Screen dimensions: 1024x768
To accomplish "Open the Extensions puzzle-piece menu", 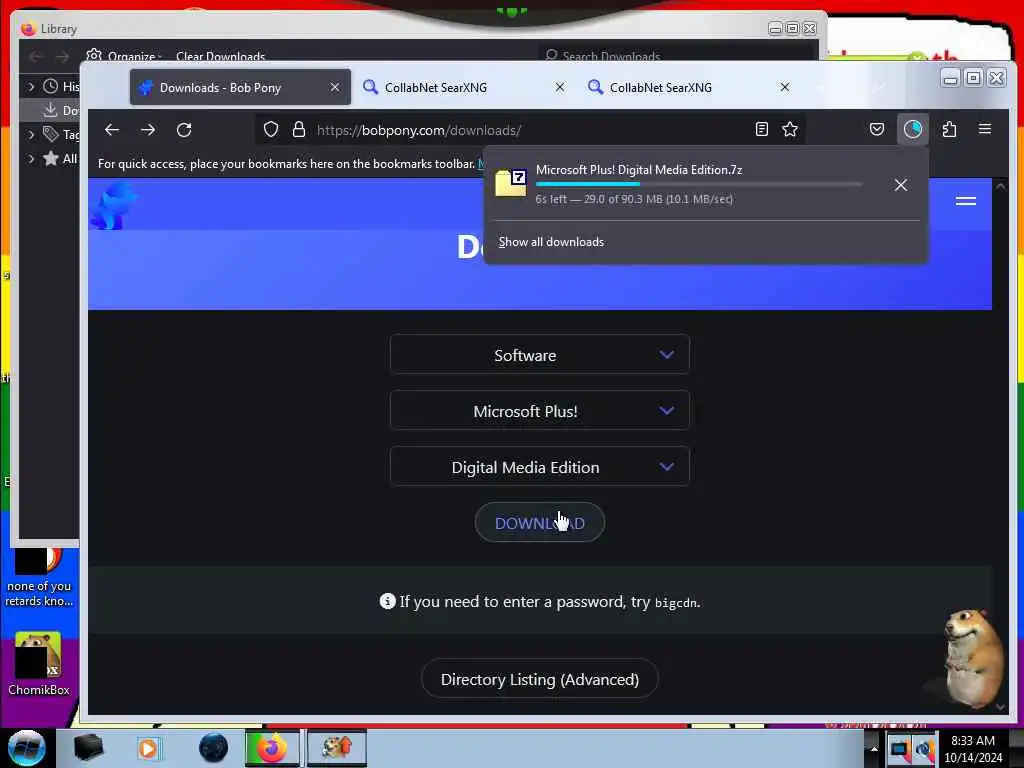I will tap(950, 129).
